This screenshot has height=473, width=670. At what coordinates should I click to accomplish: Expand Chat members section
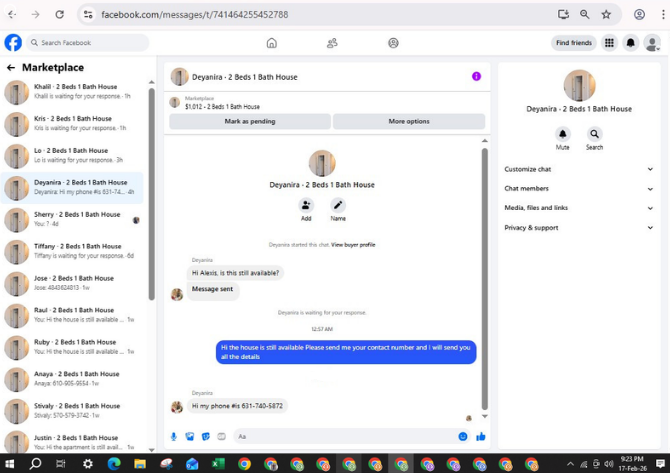click(579, 188)
